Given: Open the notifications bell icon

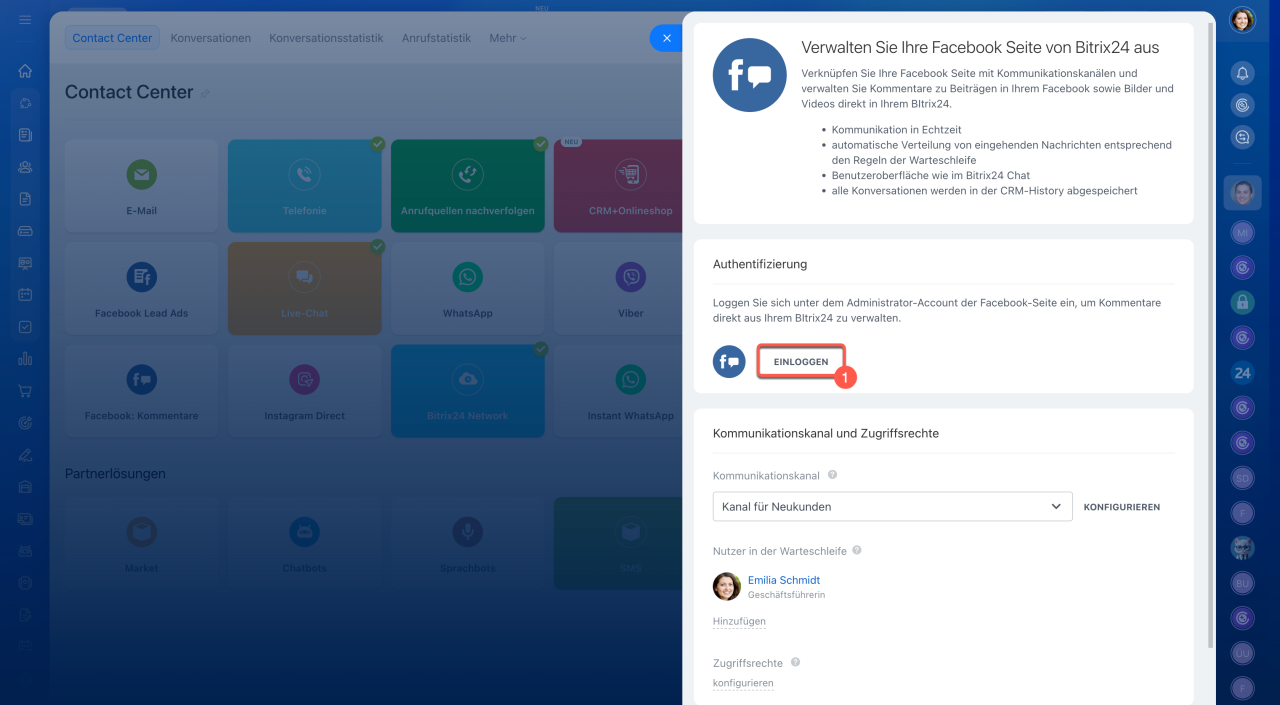Looking at the screenshot, I should click(x=1242, y=73).
